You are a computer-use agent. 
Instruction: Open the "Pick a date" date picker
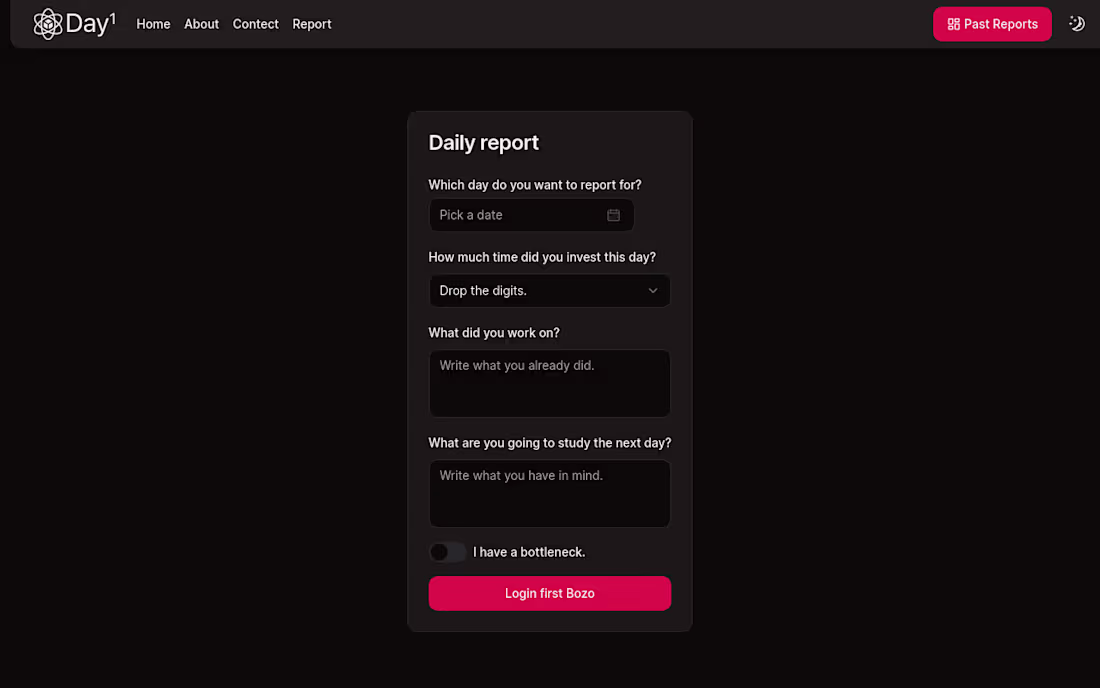point(531,214)
